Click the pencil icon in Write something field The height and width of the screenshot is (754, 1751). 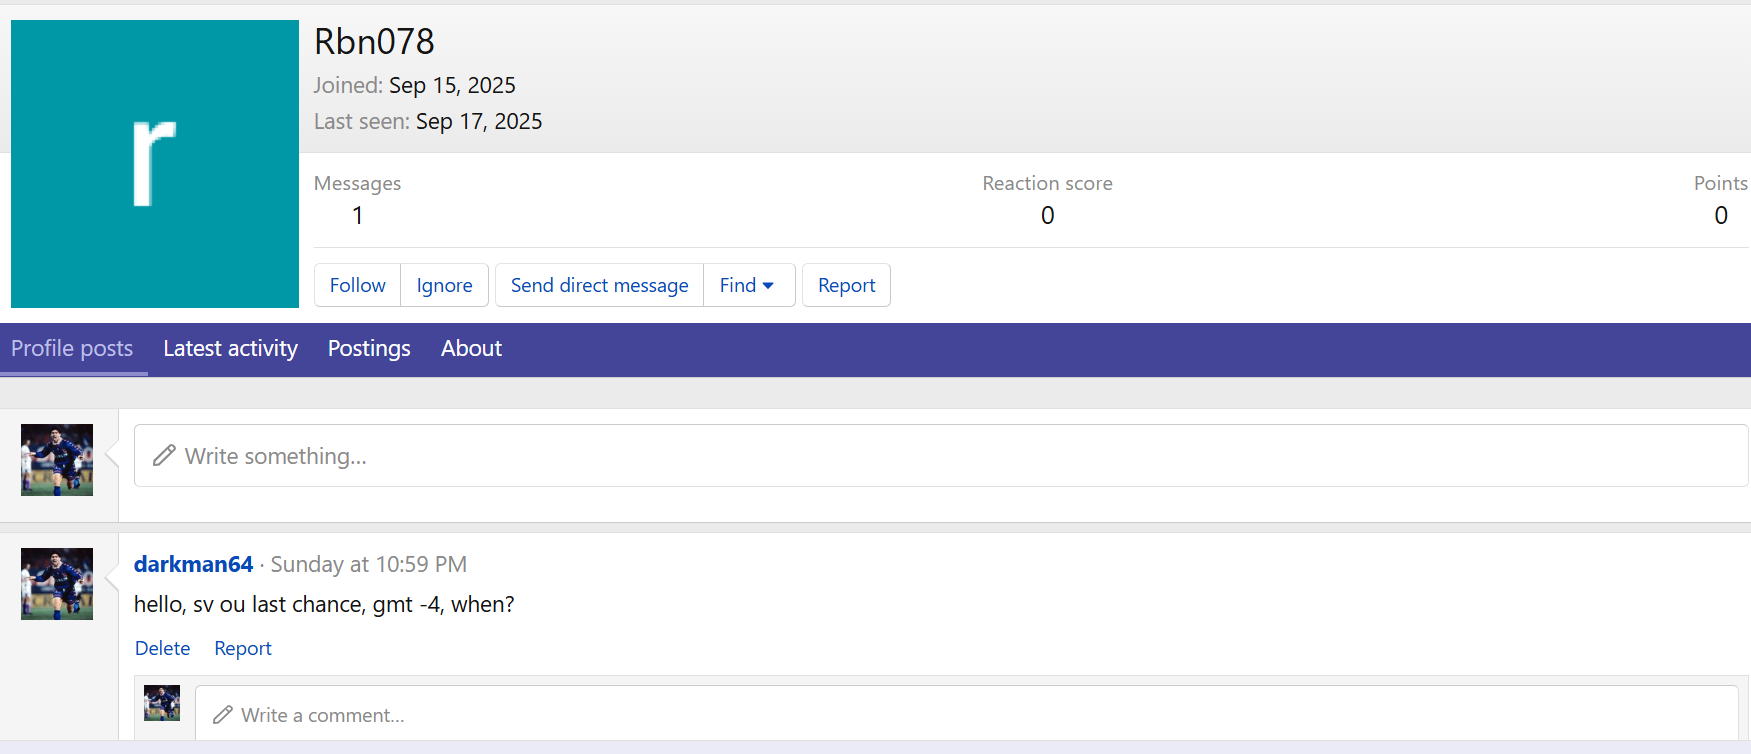click(164, 456)
